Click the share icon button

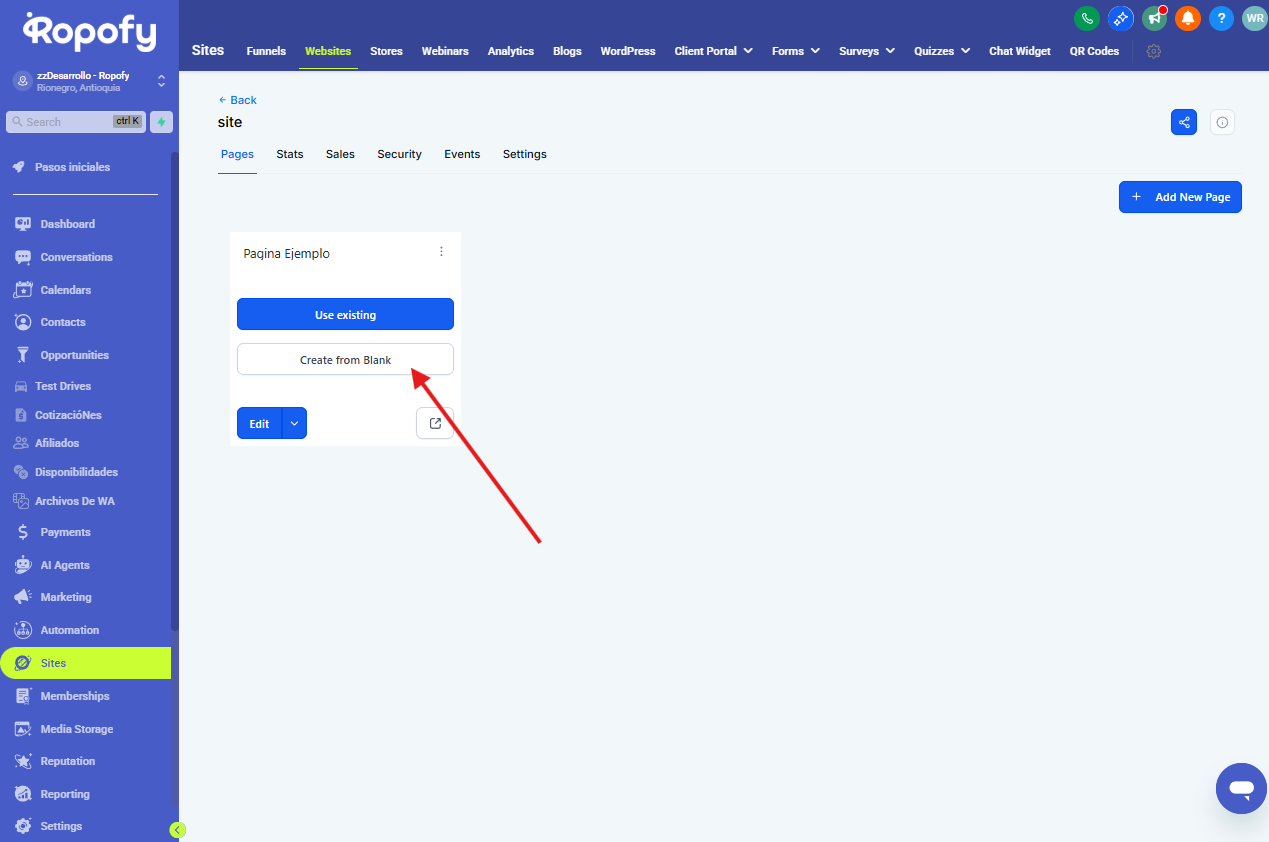tap(1184, 122)
